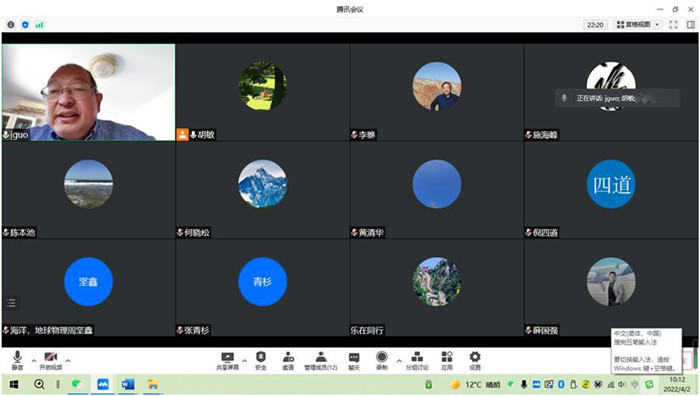Expand the arrow beside the 开启视频 camera button
The image size is (700, 396).
(x=68, y=360)
